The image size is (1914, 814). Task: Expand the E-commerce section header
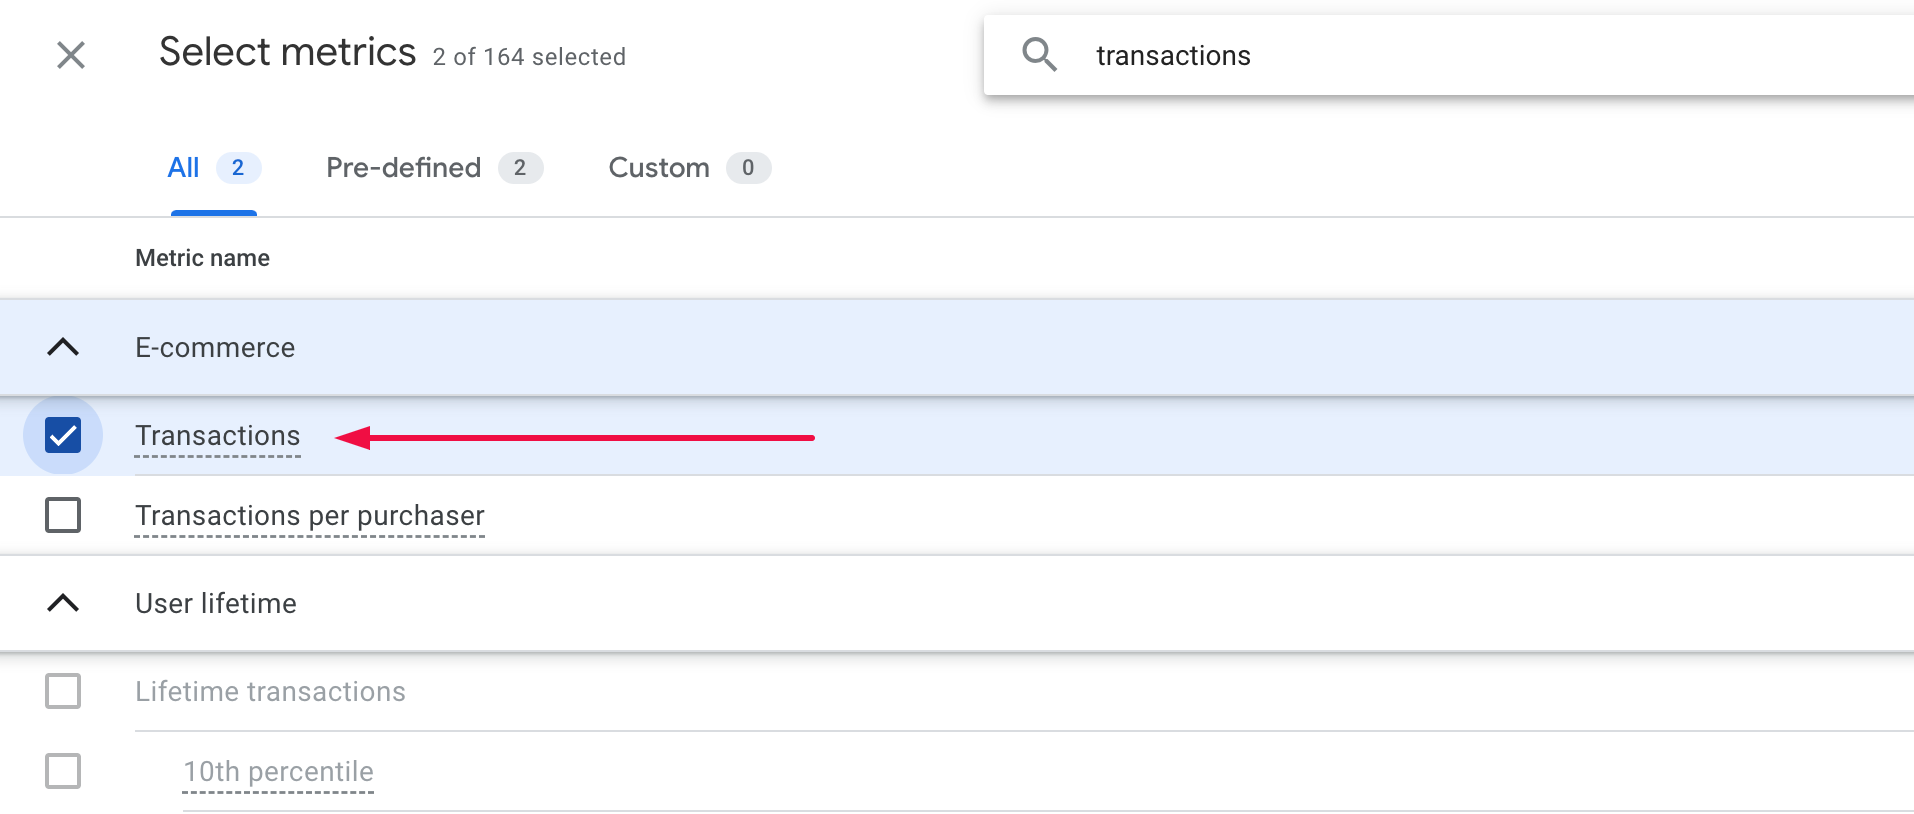[x=215, y=347]
